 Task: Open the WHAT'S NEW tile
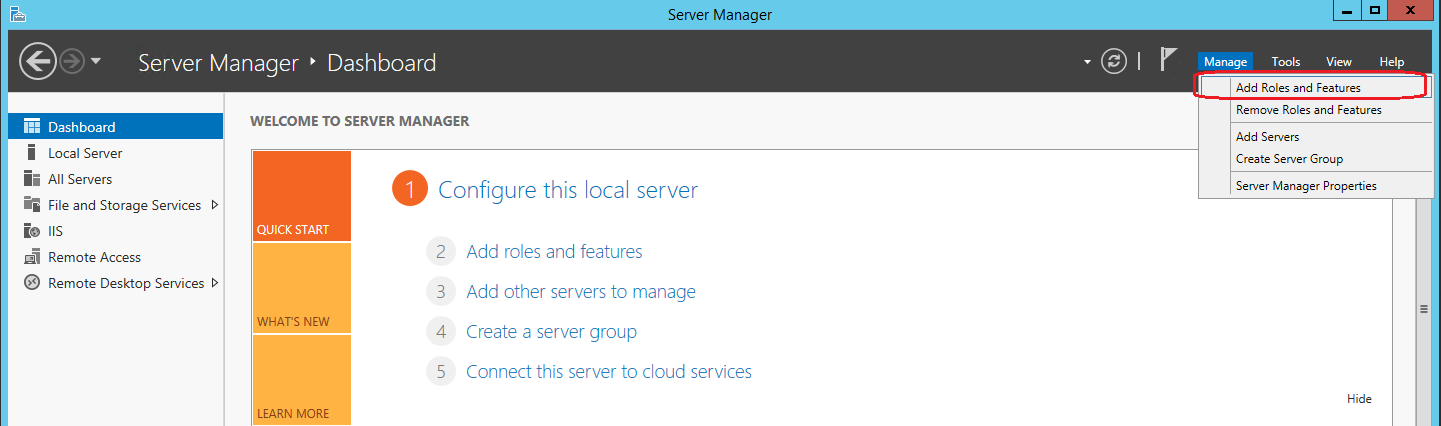(301, 288)
